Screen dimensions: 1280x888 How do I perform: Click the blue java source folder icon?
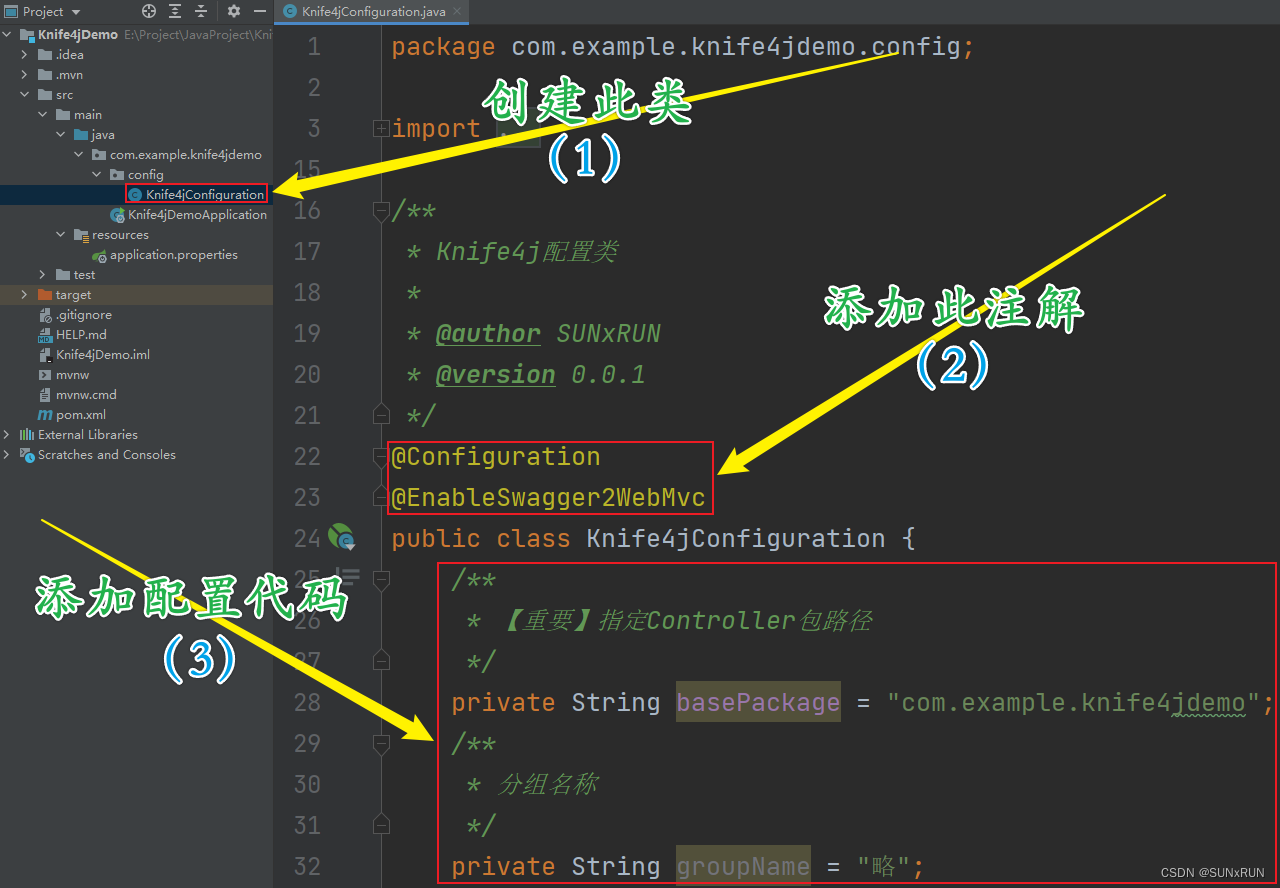tap(81, 135)
